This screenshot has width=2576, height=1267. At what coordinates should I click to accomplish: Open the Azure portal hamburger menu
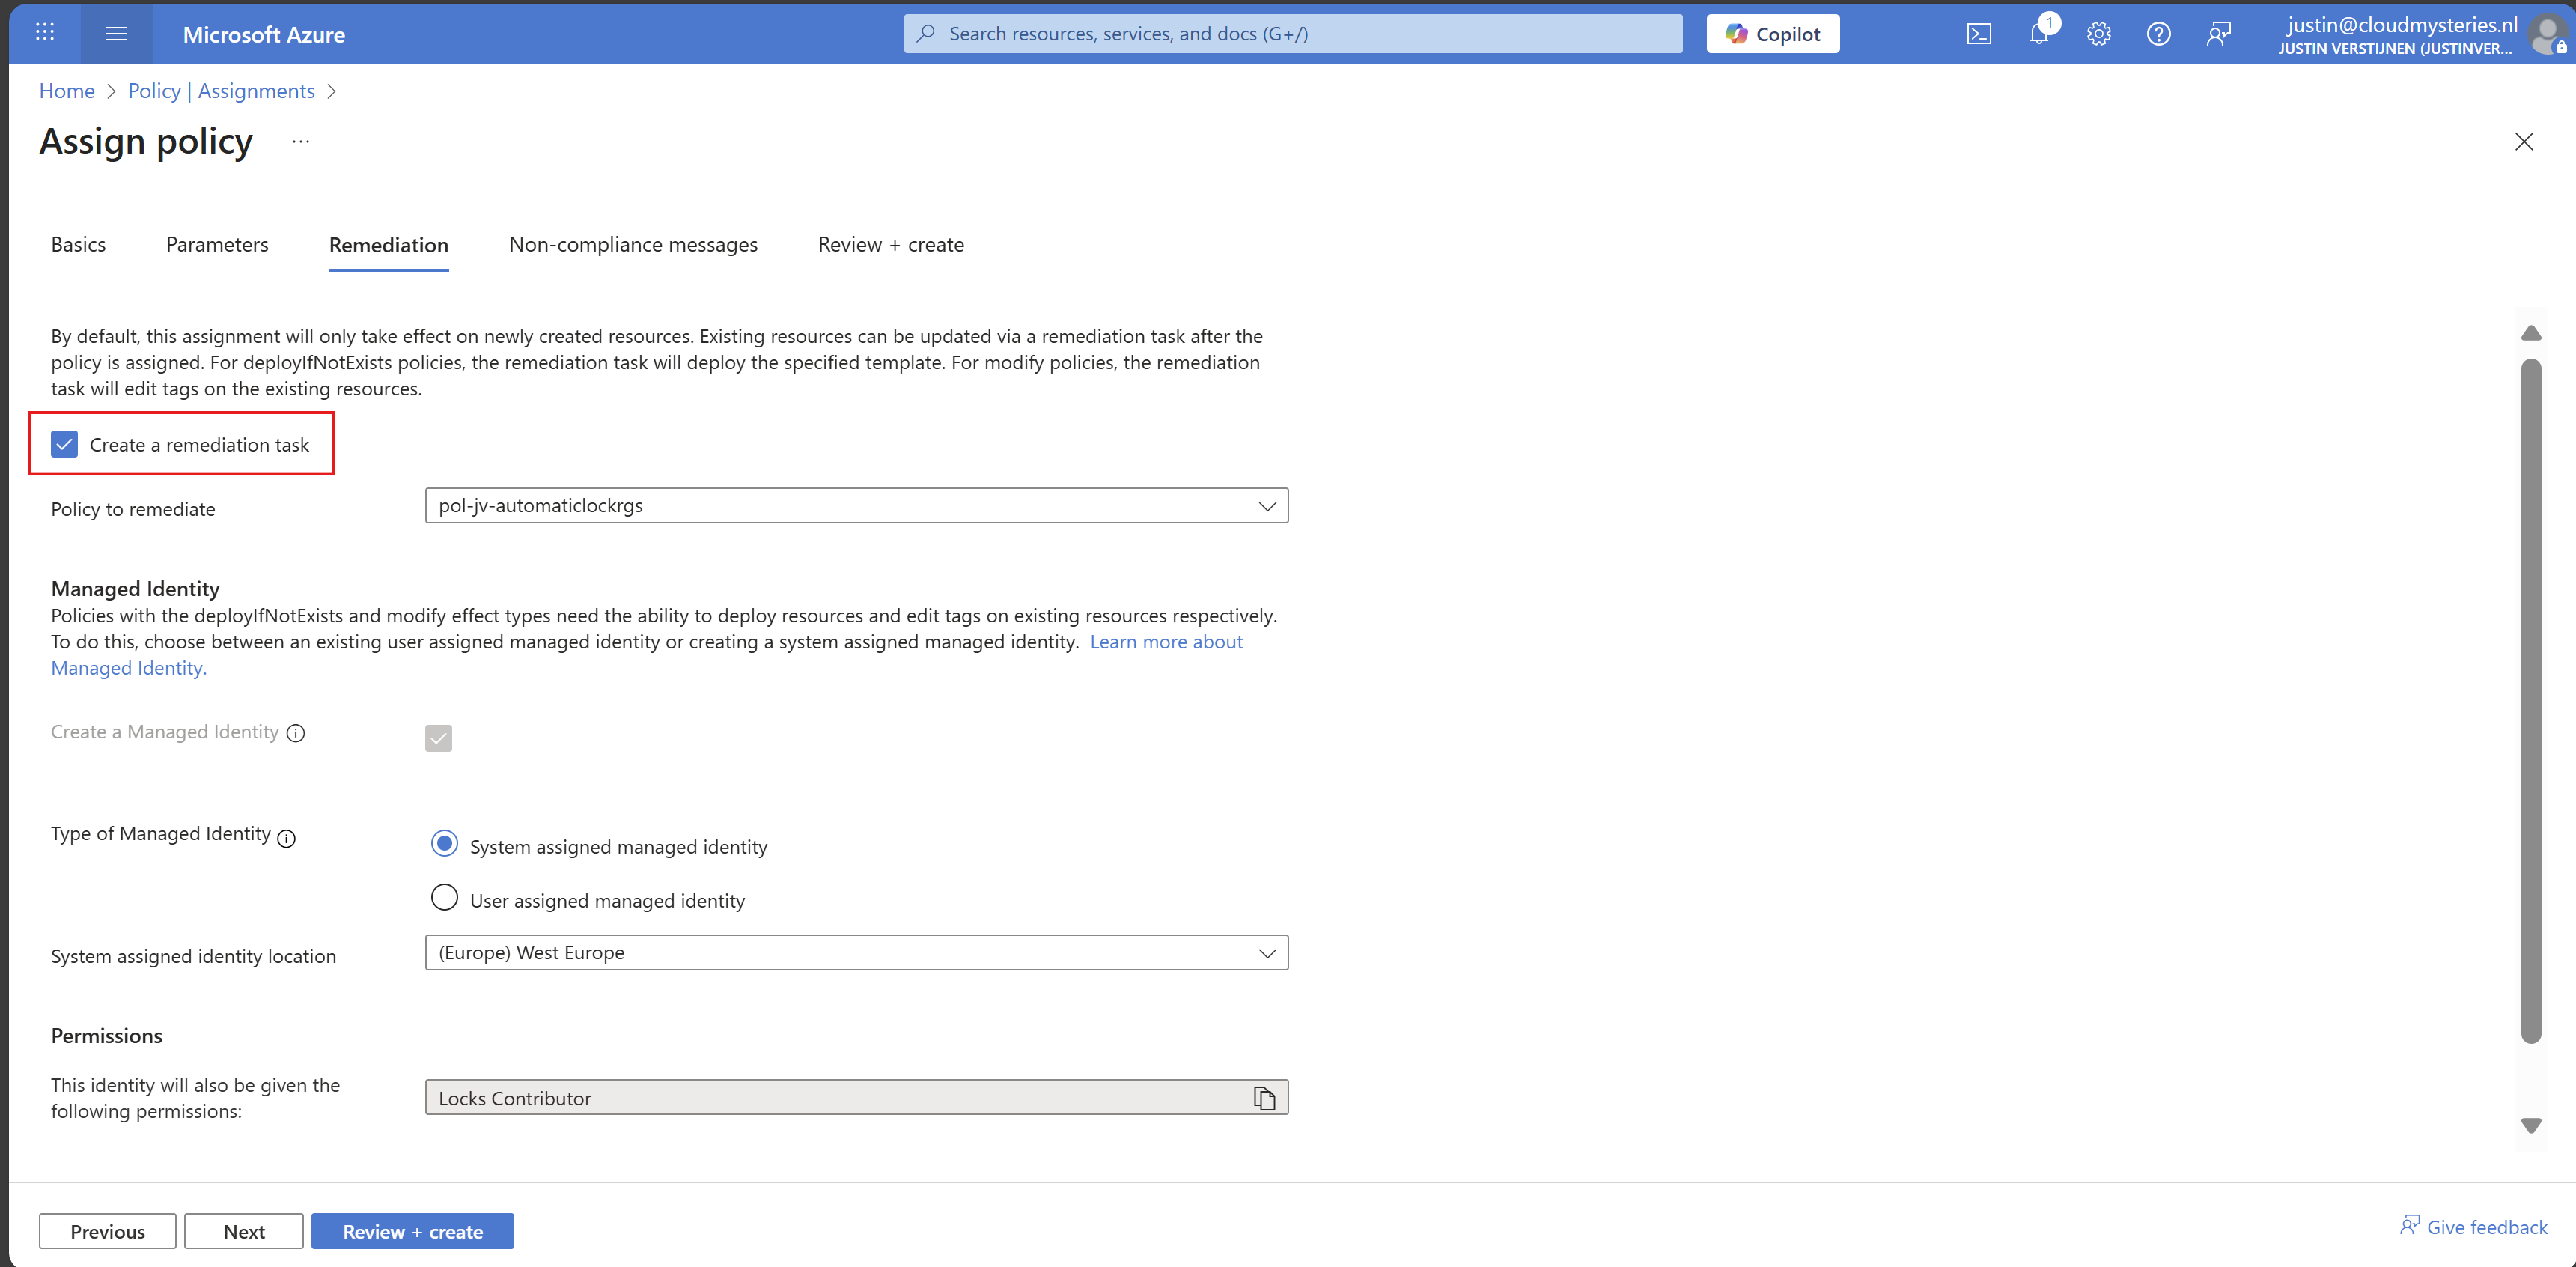(116, 34)
